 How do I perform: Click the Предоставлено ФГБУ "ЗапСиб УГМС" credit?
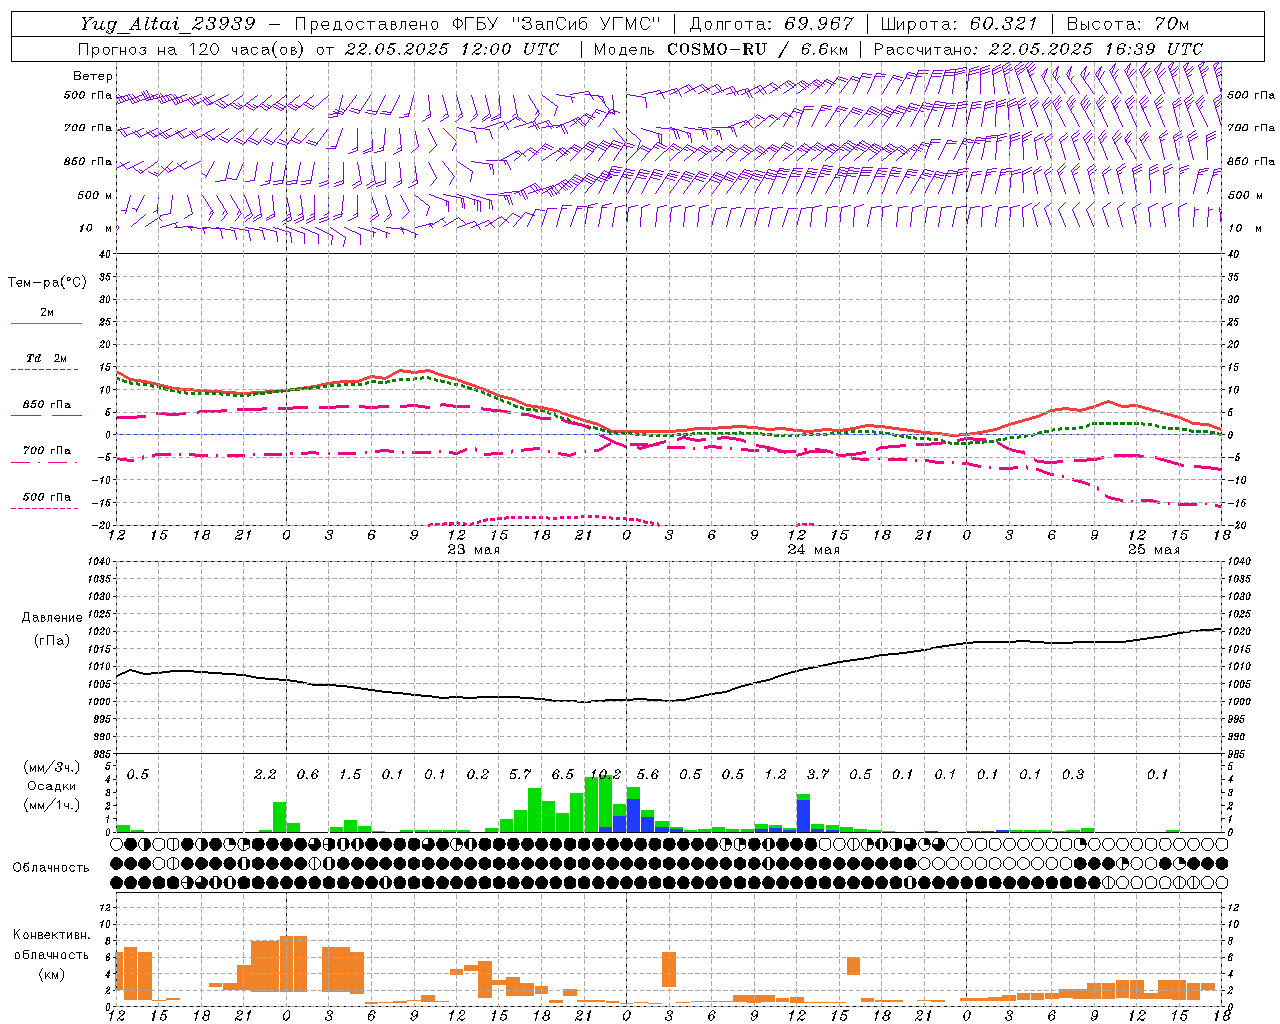coord(478,23)
